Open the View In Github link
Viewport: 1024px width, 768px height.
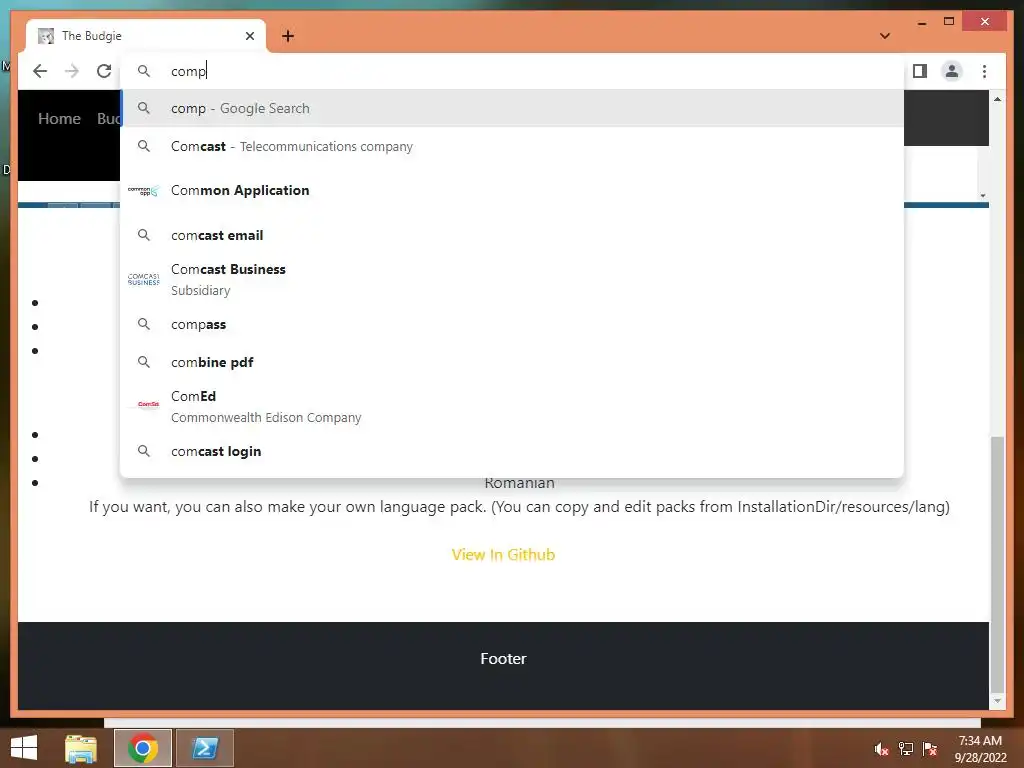pyautogui.click(x=504, y=555)
